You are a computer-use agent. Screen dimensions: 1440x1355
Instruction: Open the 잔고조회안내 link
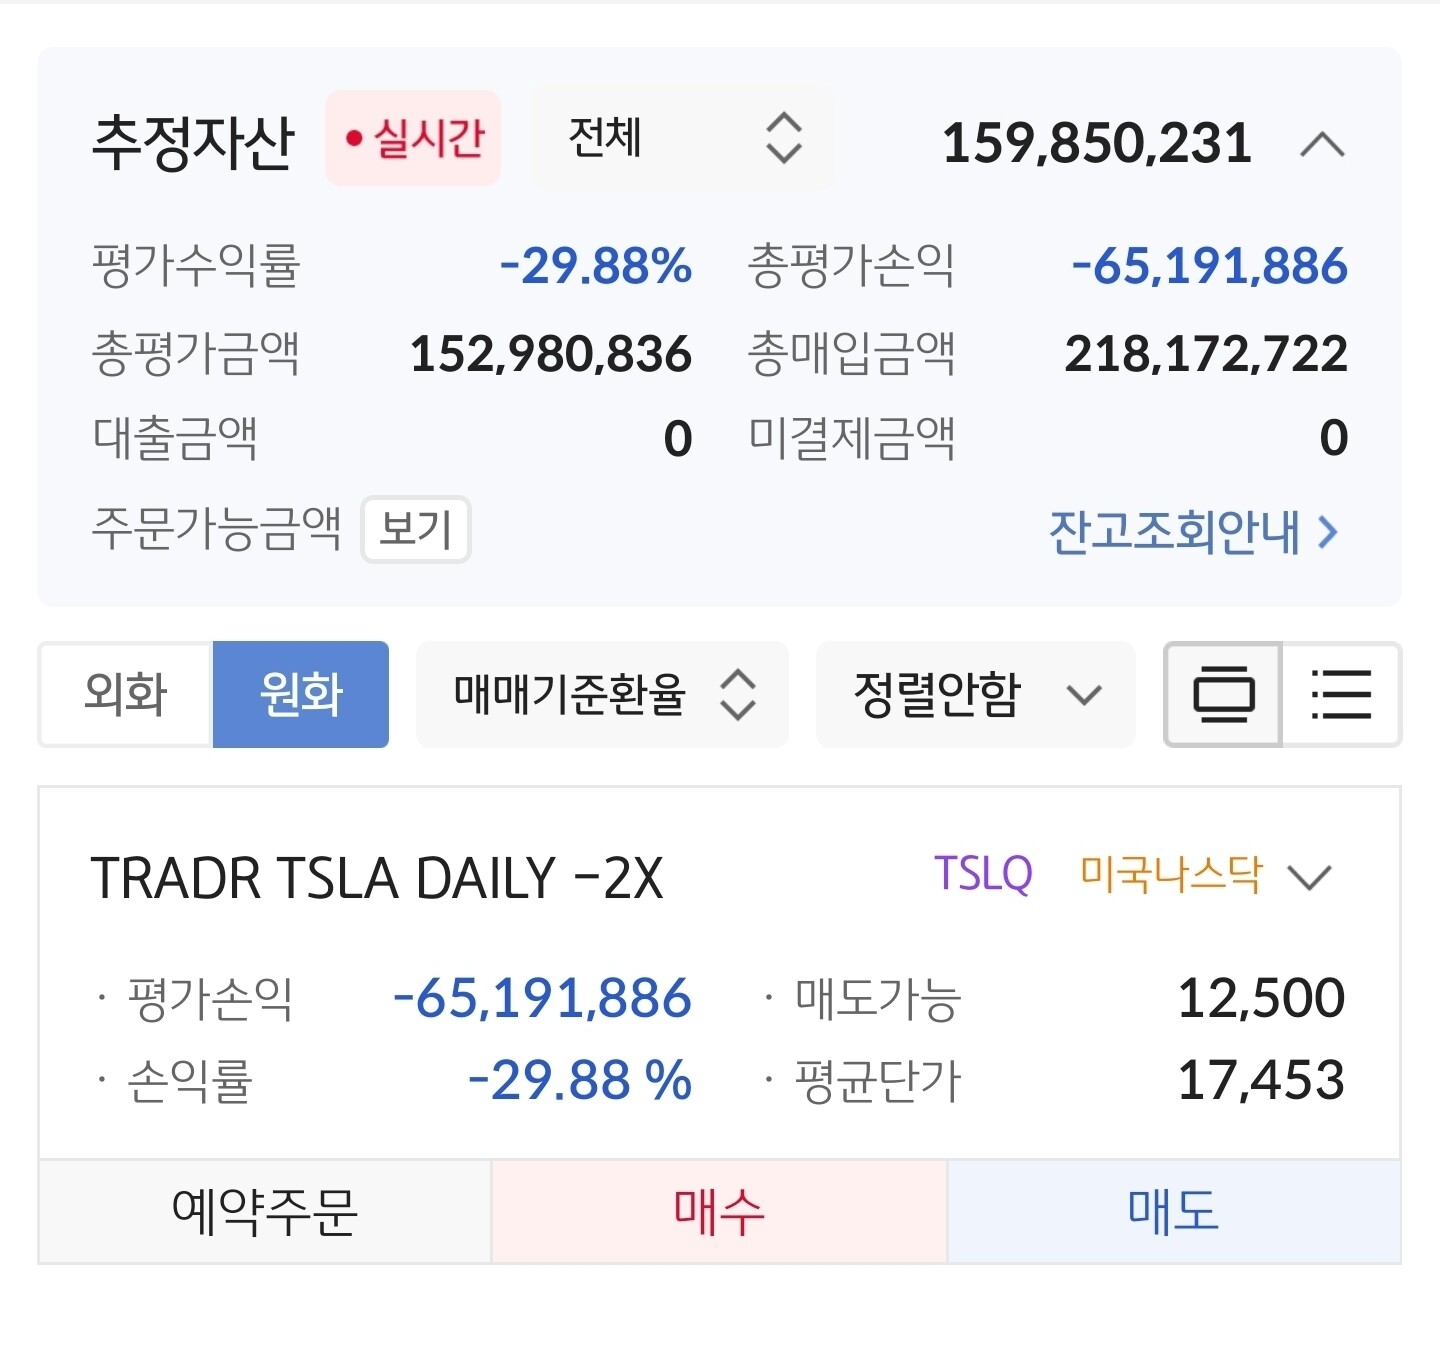point(1174,532)
